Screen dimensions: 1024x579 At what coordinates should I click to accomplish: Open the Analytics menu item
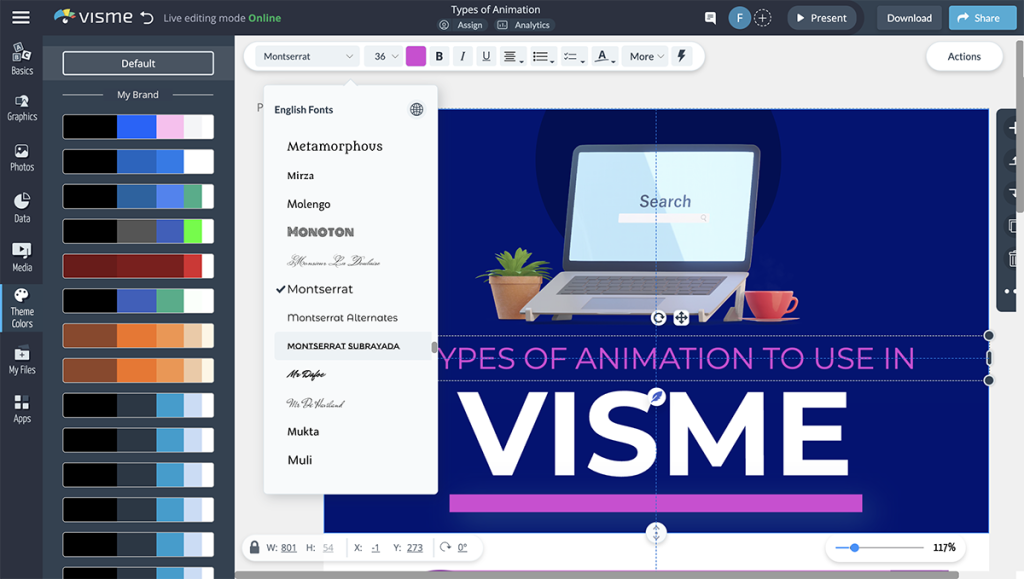[524, 24]
